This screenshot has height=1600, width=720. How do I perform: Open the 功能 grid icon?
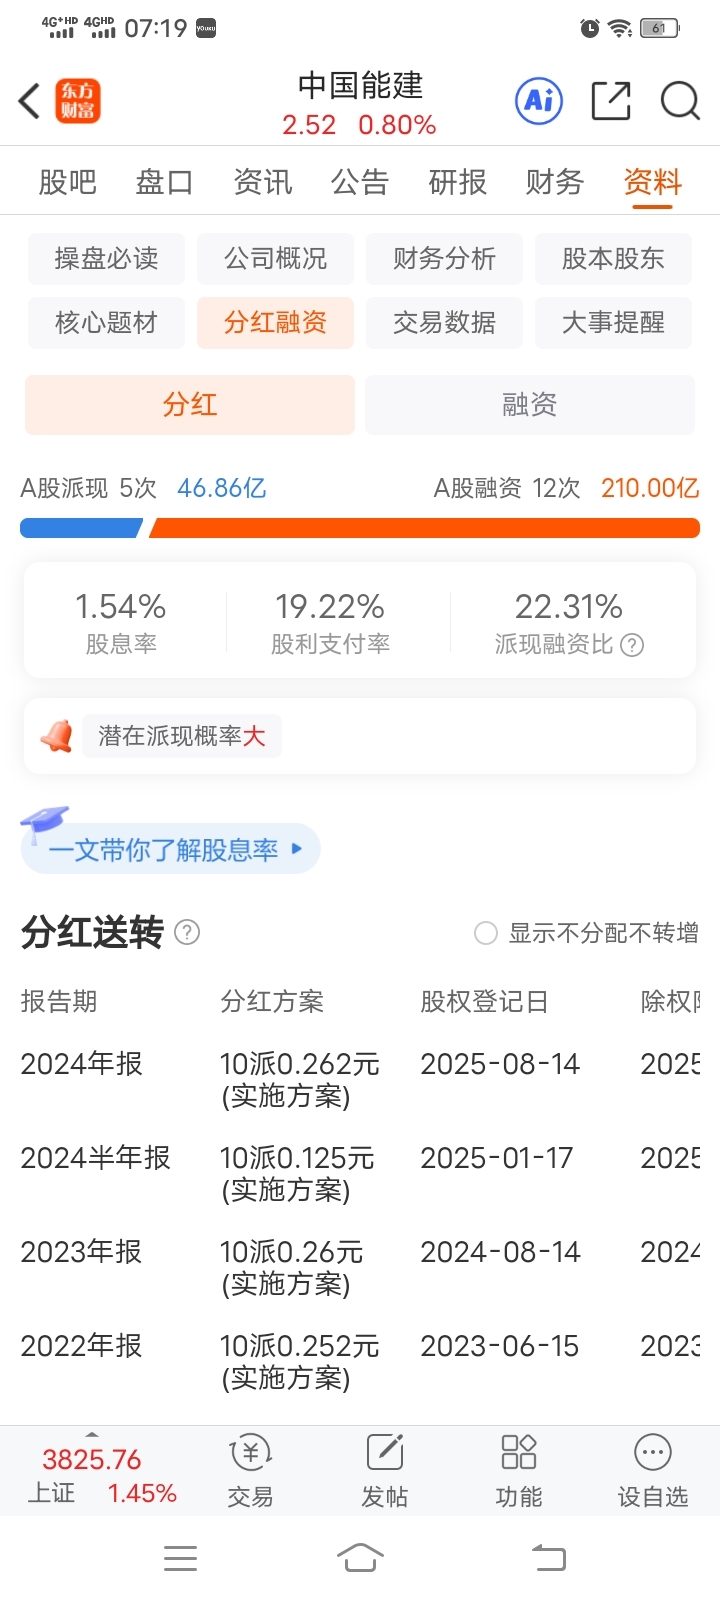(x=519, y=1452)
